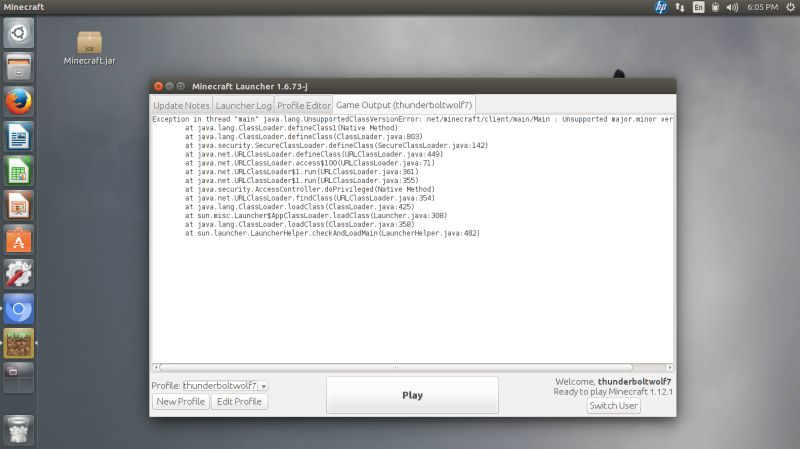The height and width of the screenshot is (449, 800).
Task: Minimize the Minecraft Launcher window
Action: pyautogui.click(x=169, y=86)
